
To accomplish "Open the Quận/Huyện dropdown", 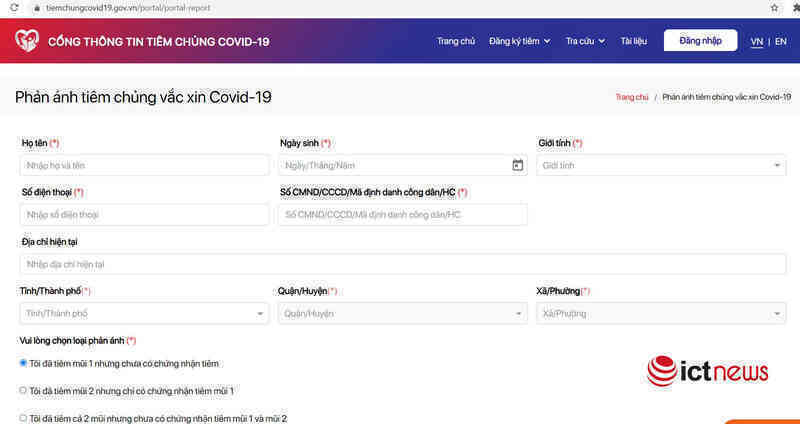I will (403, 313).
